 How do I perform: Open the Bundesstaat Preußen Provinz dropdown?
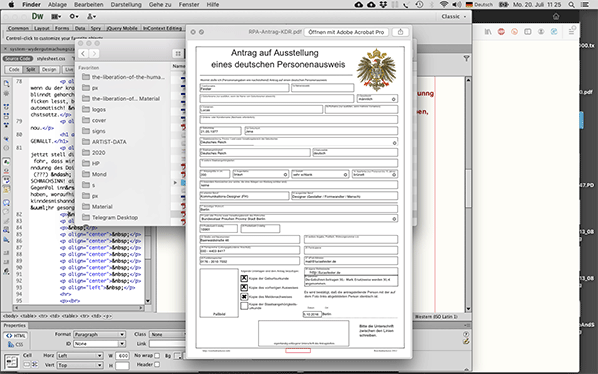click(299, 218)
